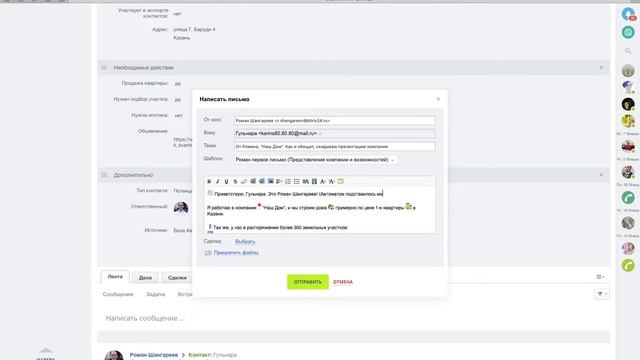This screenshot has height=360, width=640.
Task: Open the Шаблон template dropdown
Action: (315, 160)
